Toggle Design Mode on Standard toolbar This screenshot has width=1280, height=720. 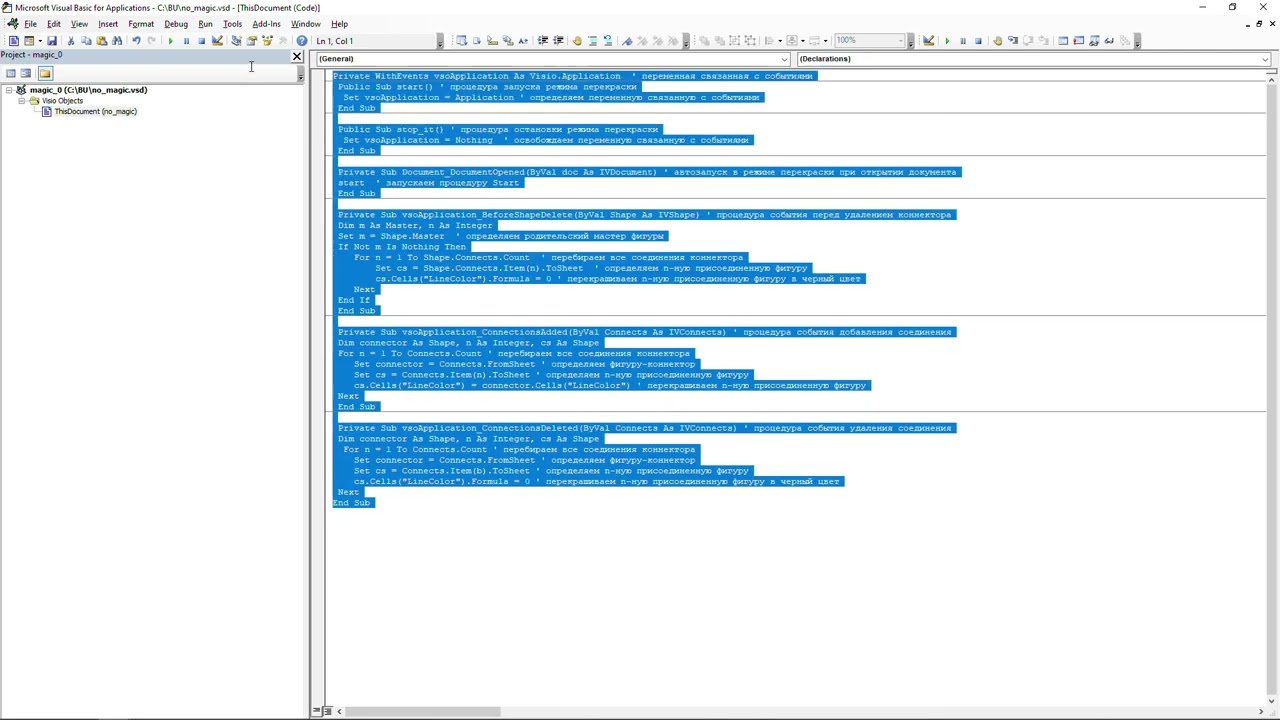[217, 41]
